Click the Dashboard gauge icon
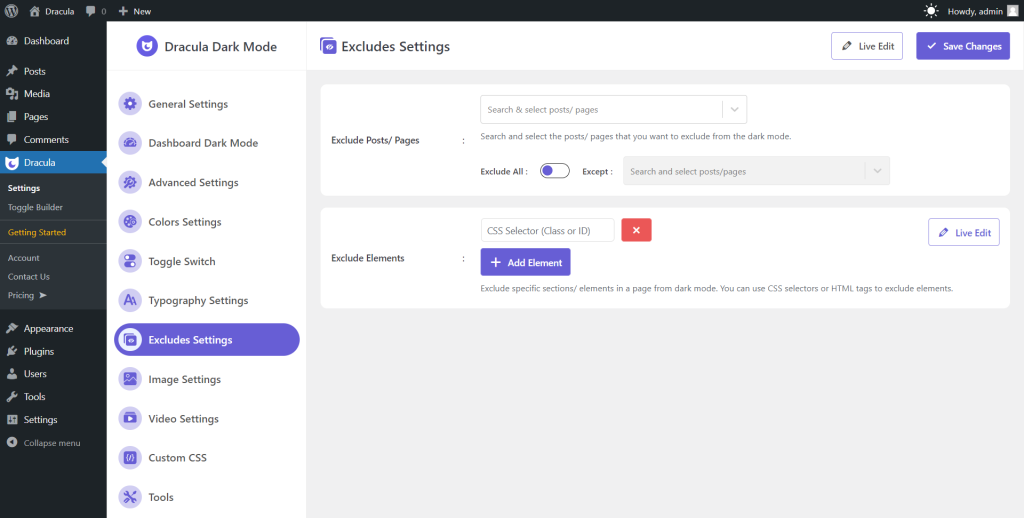This screenshot has width=1024, height=518. (x=12, y=41)
